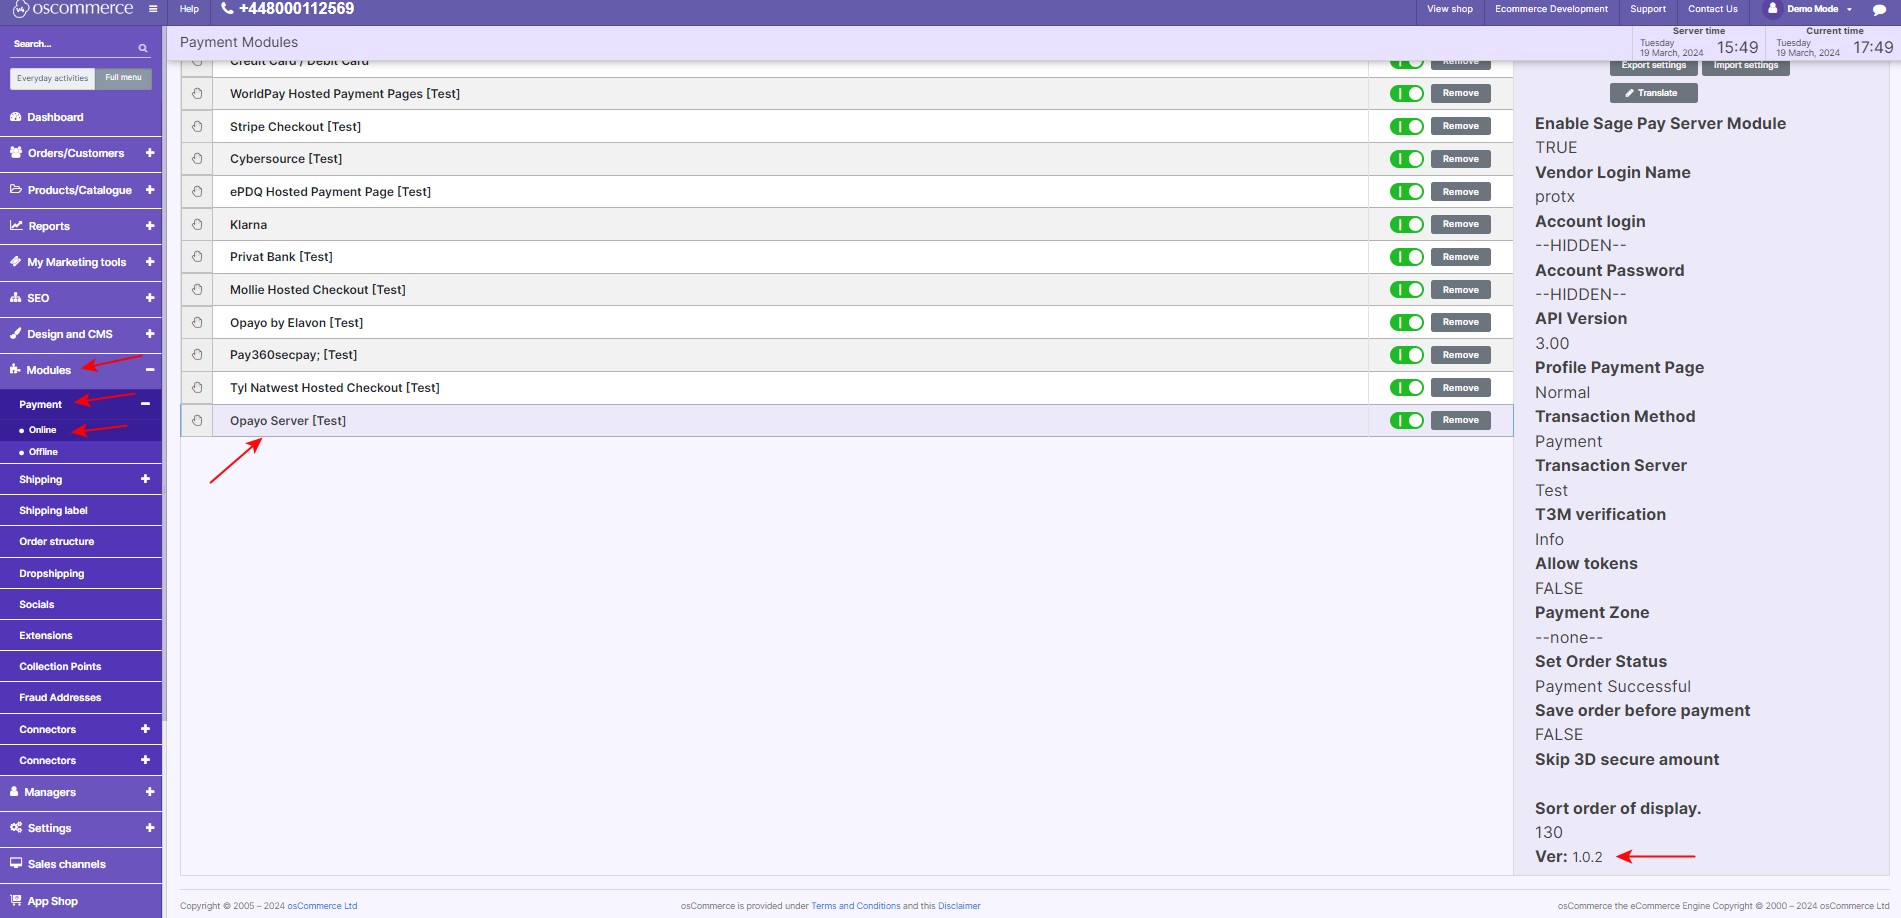Click the phone icon before +448000112569
Image resolution: width=1901 pixels, height=918 pixels.
pos(227,8)
